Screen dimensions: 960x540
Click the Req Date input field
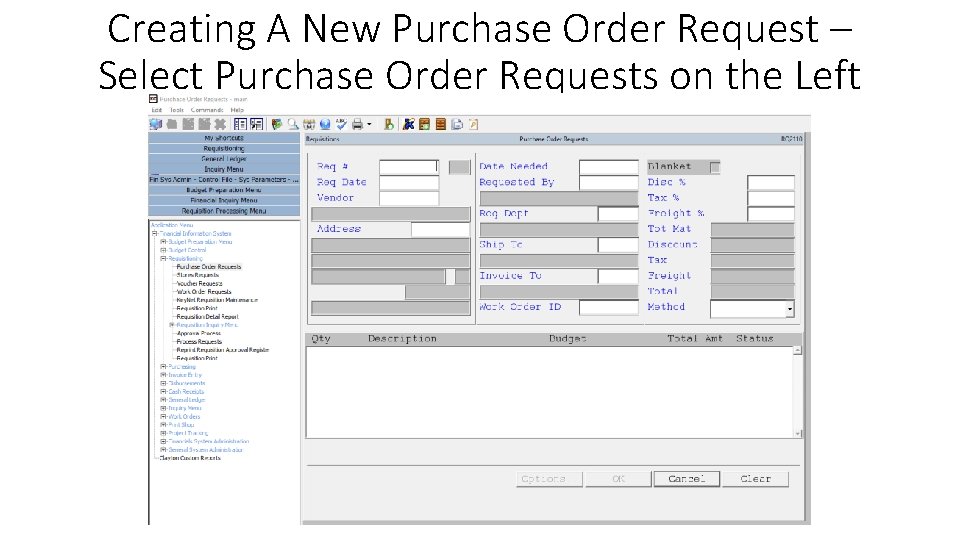[x=409, y=182]
